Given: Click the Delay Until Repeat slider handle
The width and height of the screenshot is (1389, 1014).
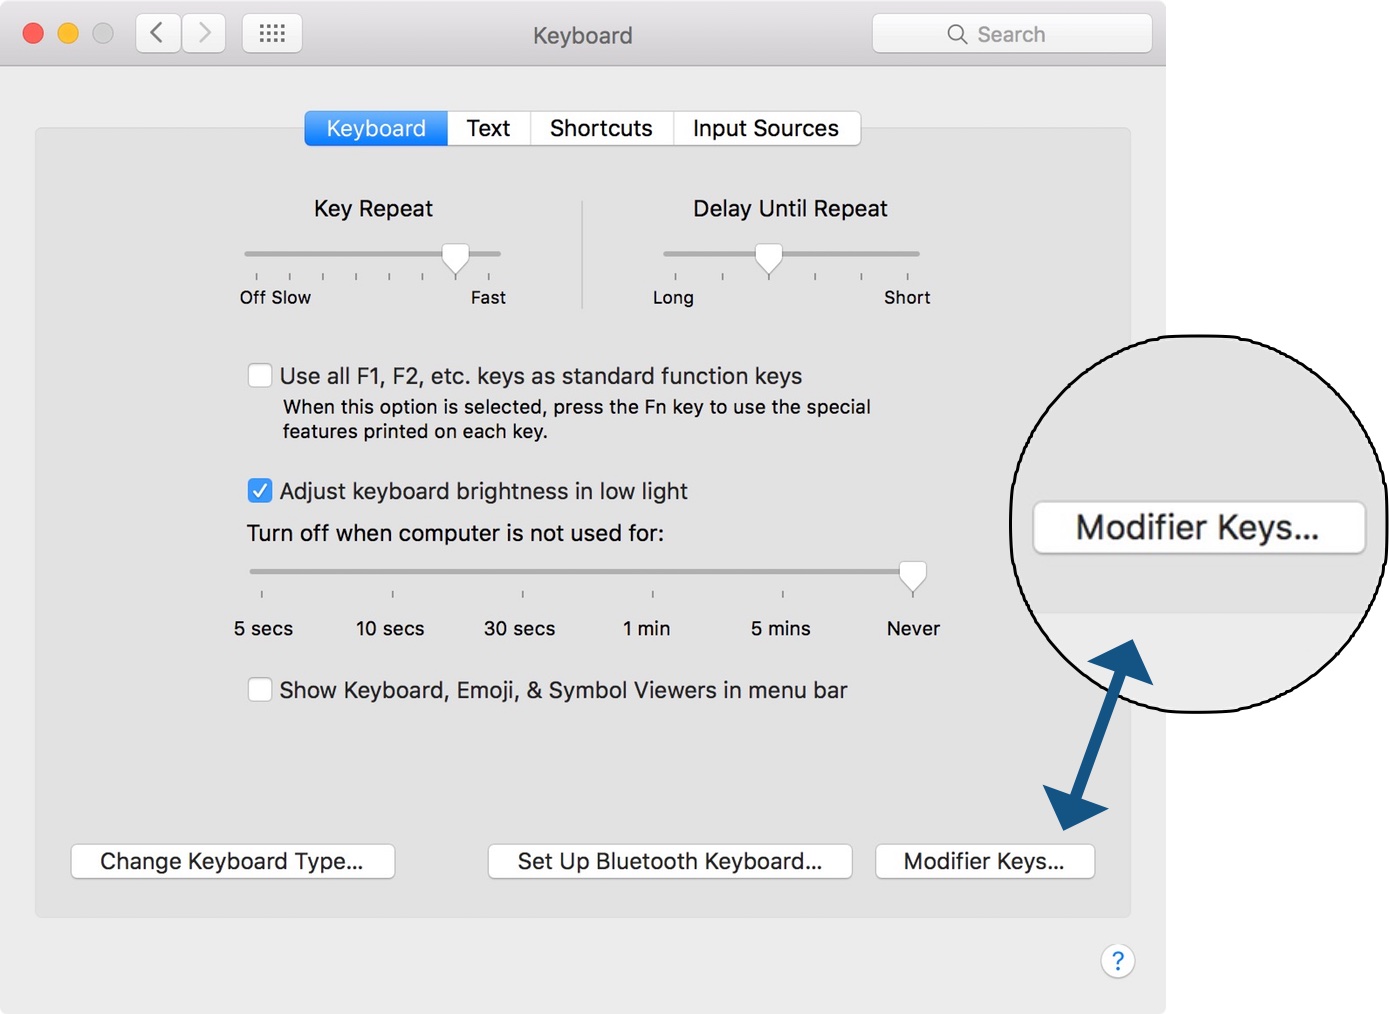Looking at the screenshot, I should [x=768, y=258].
